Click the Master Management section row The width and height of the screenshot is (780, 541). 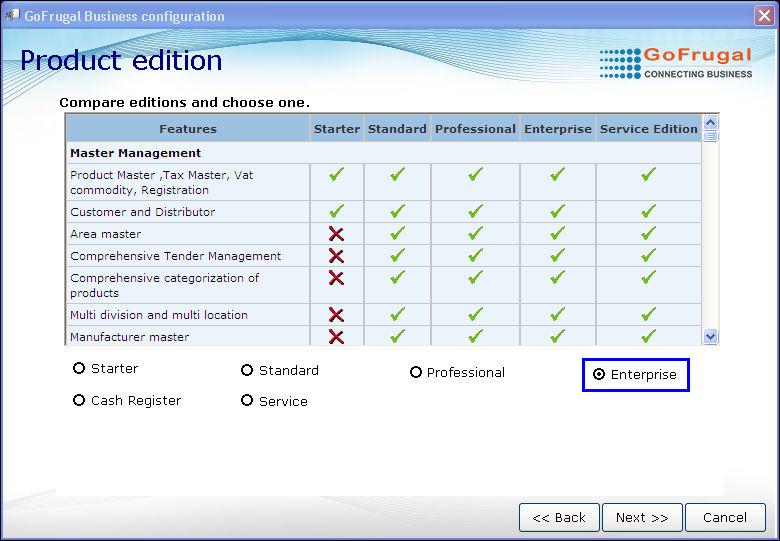point(384,153)
